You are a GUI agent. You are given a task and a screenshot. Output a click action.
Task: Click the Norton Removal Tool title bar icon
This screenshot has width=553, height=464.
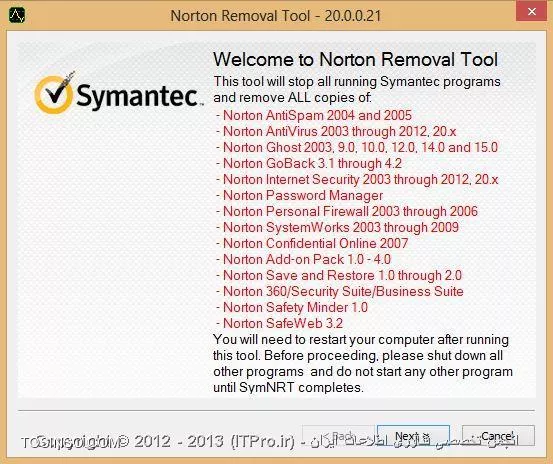[17, 16]
